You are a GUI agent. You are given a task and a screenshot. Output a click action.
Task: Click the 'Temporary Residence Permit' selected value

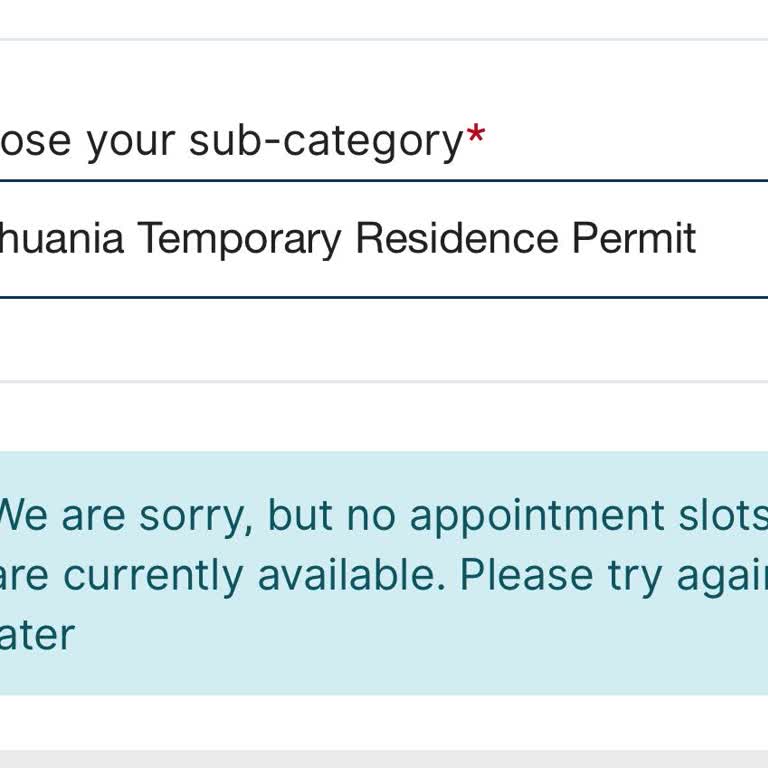pos(415,240)
